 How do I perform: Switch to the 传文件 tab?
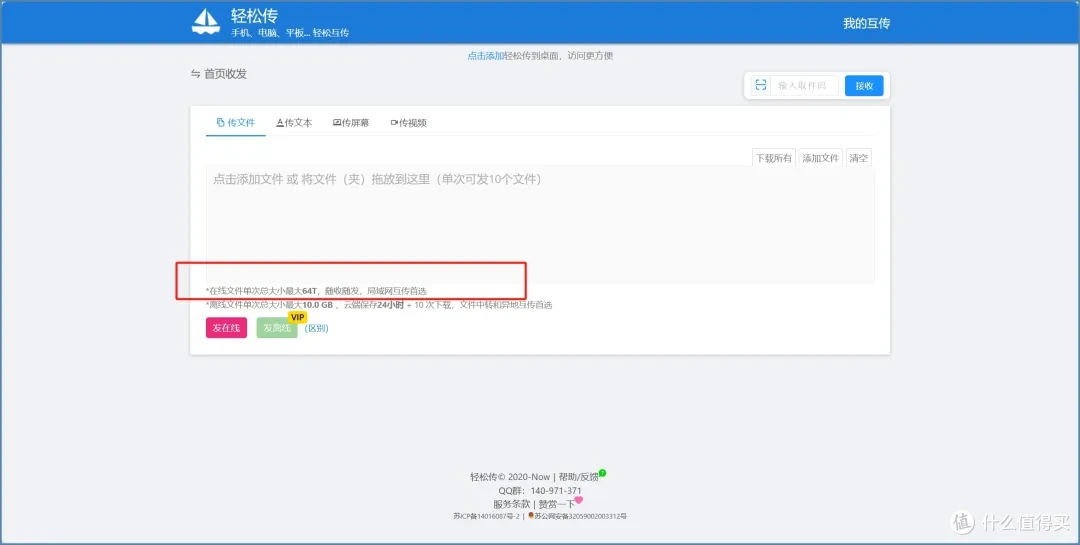coord(236,123)
